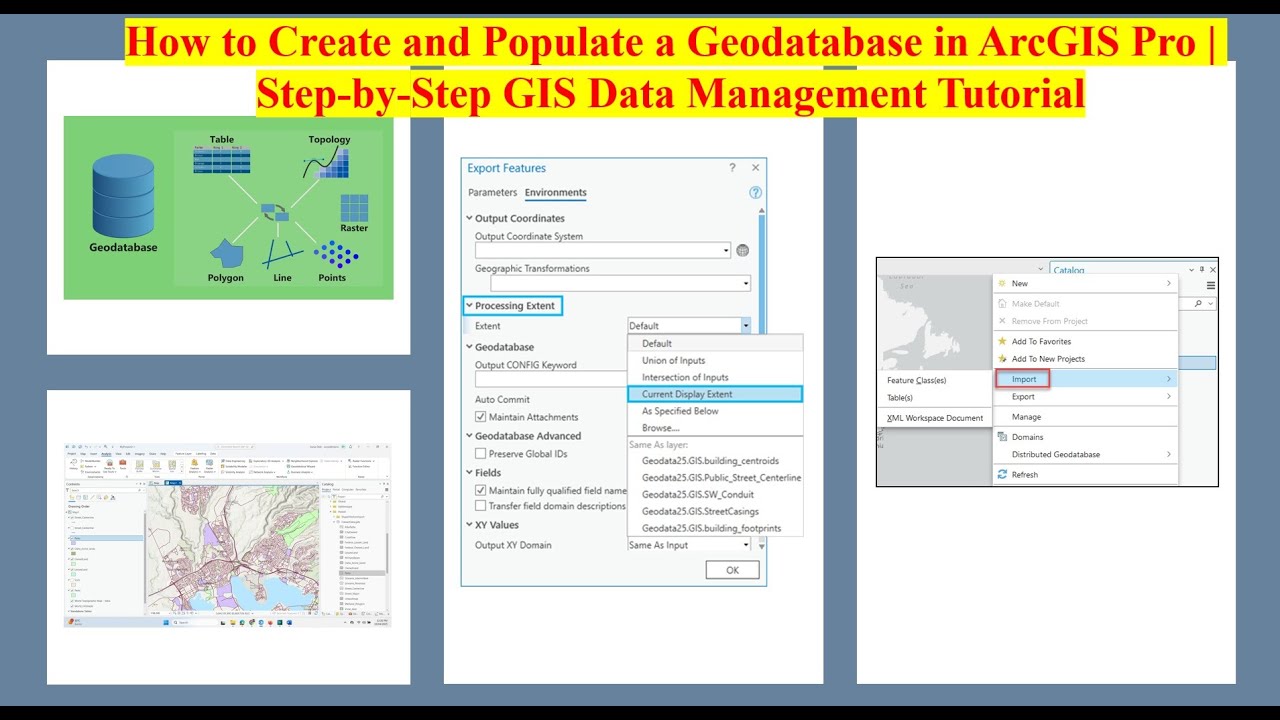Choose Table(s) from Import submenu
This screenshot has height=720, width=1280.
934,398
